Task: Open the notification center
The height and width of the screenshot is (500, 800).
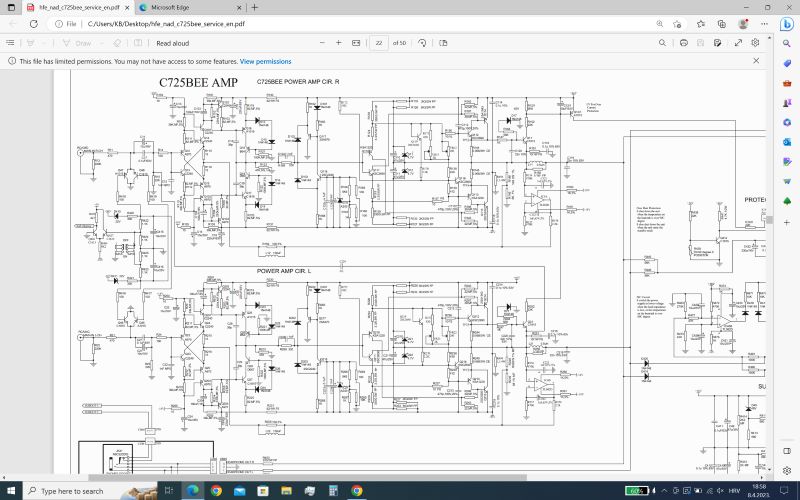Action: click(782, 491)
